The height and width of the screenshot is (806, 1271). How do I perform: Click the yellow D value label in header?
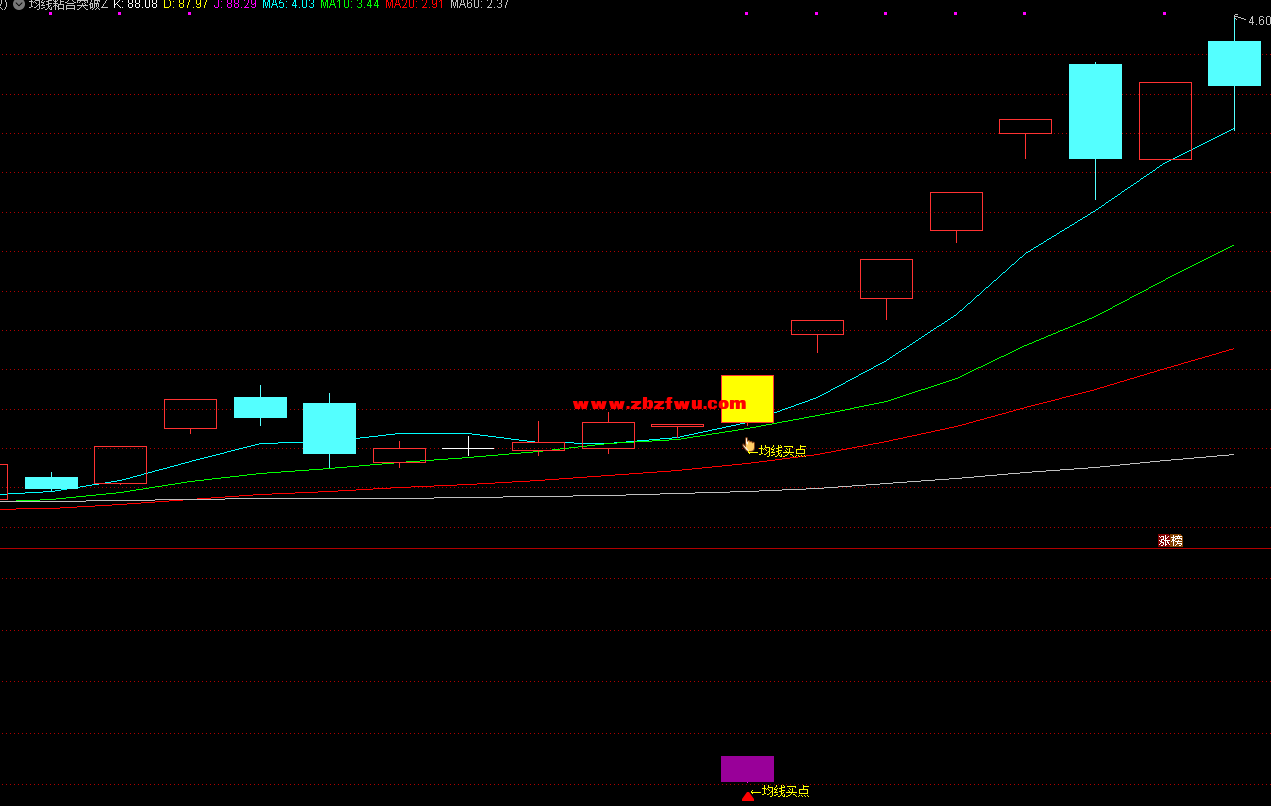[x=185, y=4]
